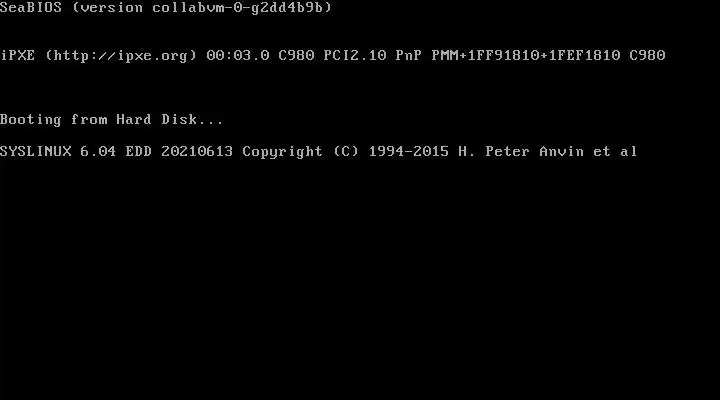720x400 pixels.
Task: Click the EDD text after SYSLINUX version
Action: [139, 152]
